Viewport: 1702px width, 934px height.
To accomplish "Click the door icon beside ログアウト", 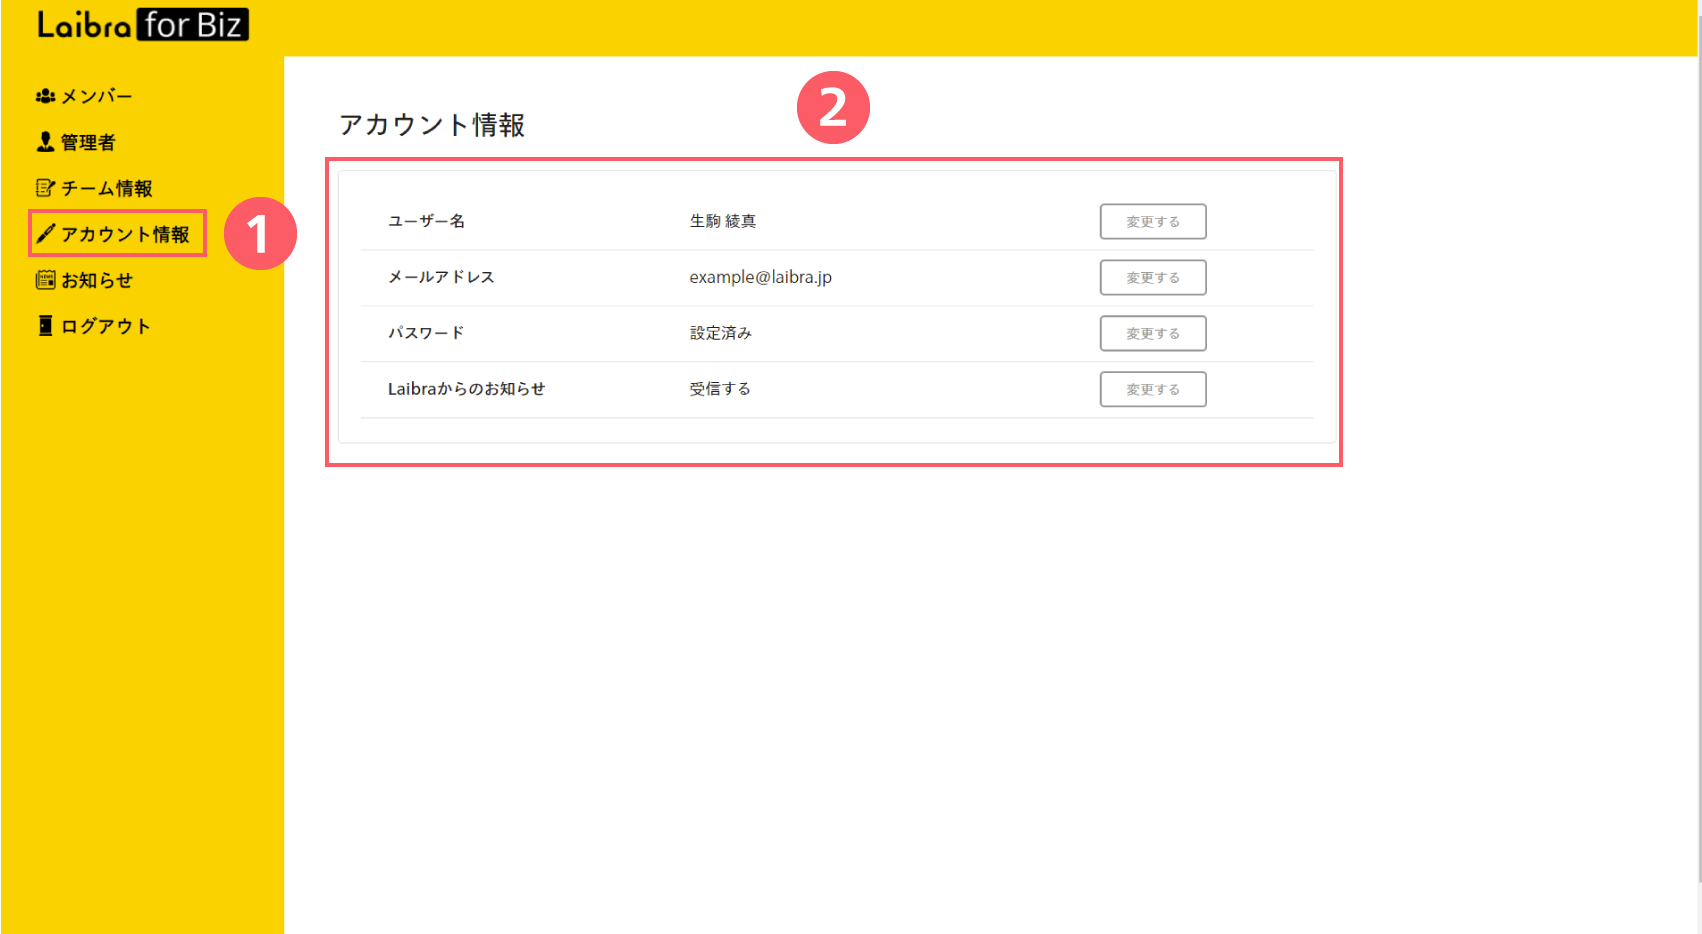I will pos(45,326).
